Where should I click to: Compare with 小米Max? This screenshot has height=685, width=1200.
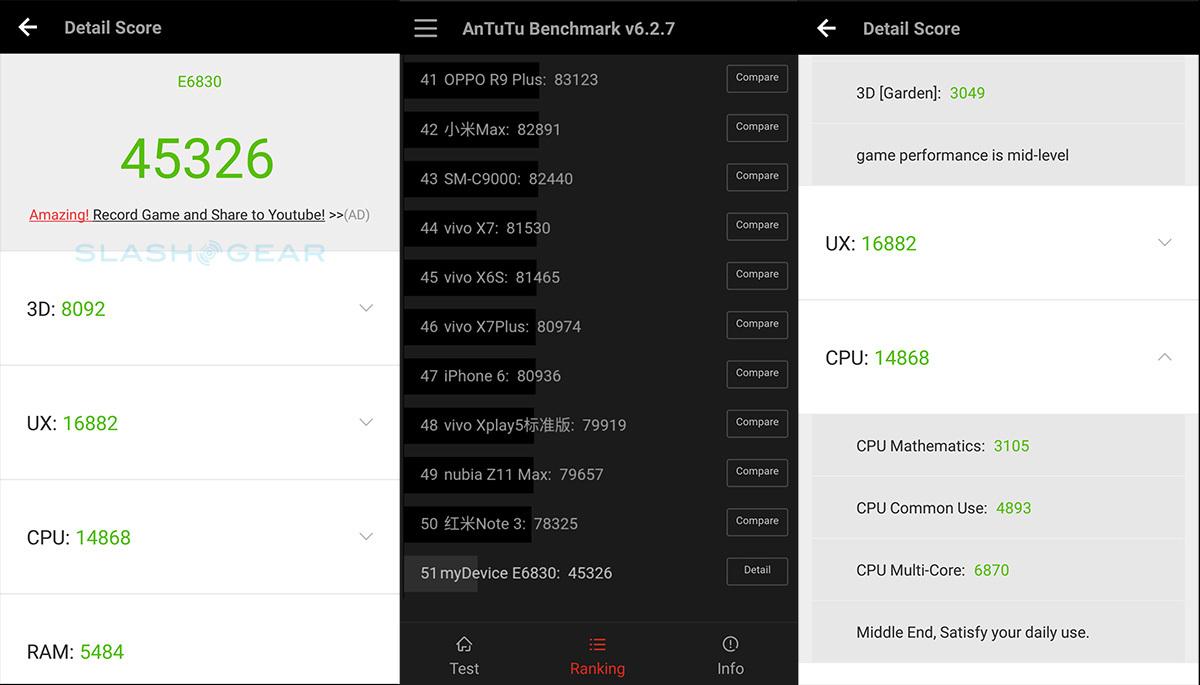tap(757, 127)
